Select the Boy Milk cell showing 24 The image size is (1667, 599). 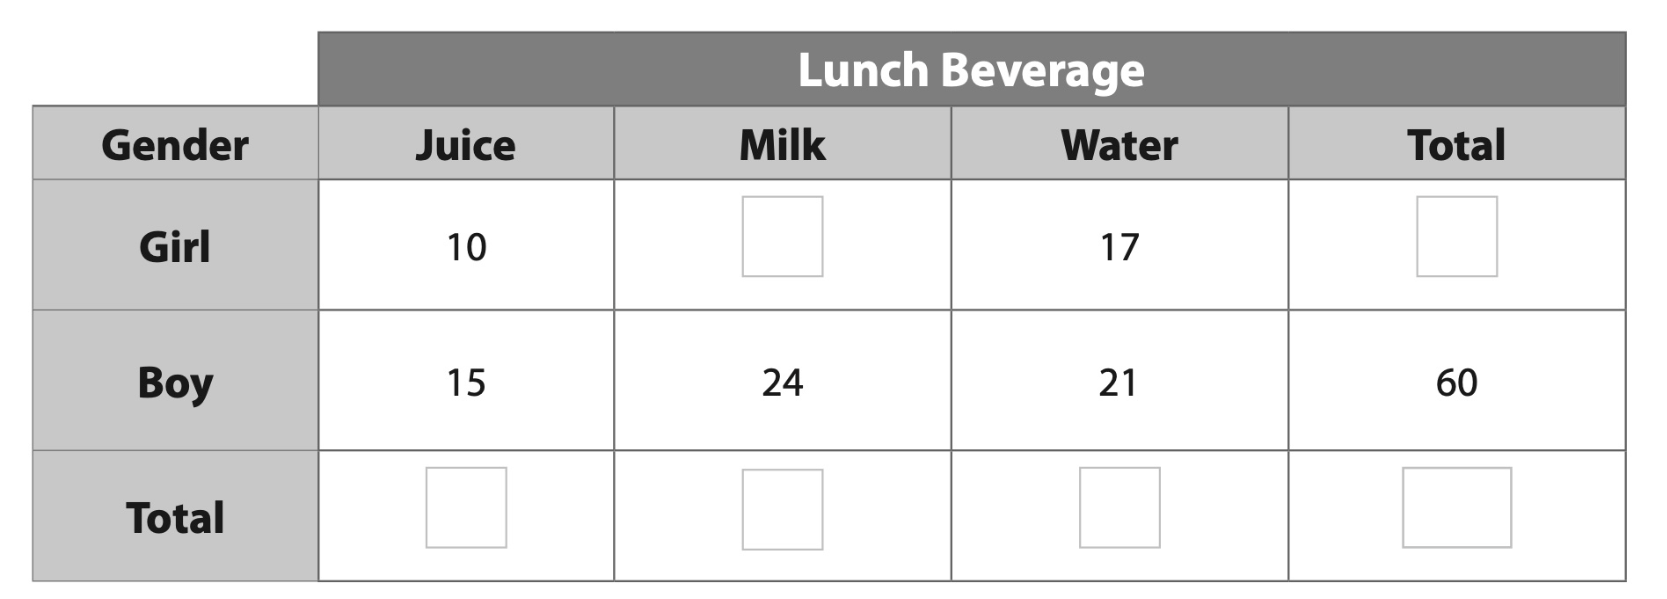782,382
